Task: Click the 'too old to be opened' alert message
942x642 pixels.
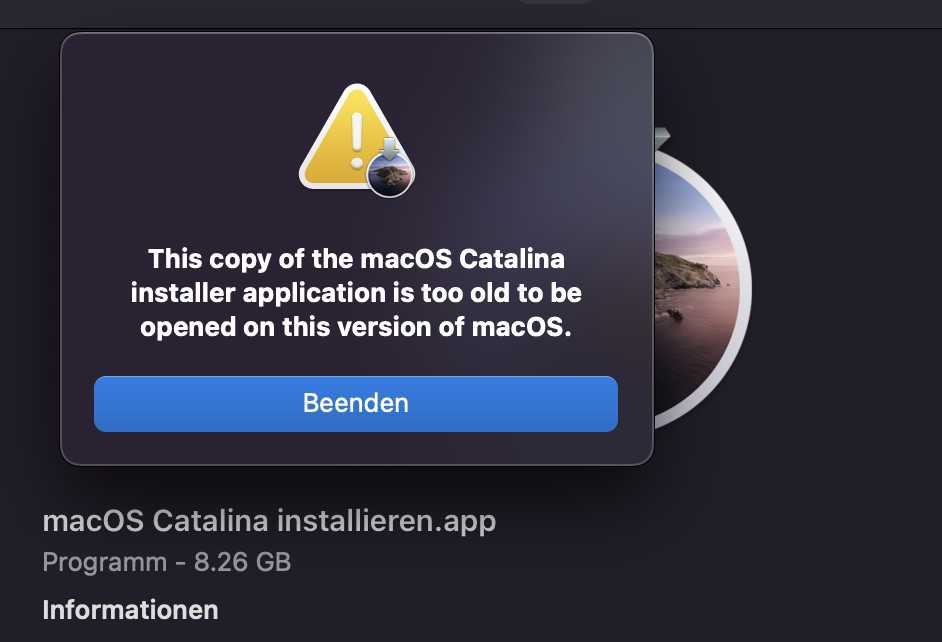Action: point(356,294)
